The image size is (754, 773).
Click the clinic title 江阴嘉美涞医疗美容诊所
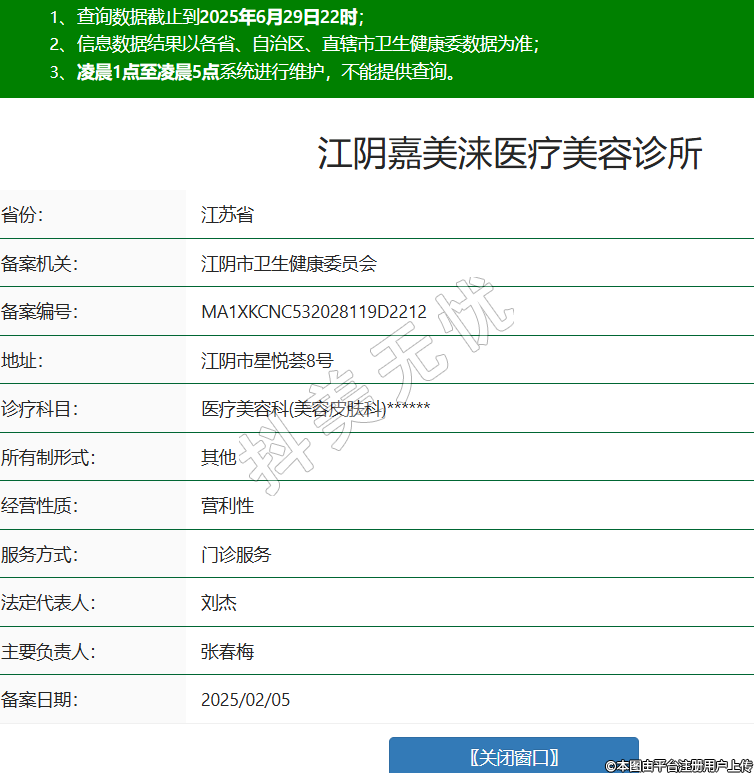[x=510, y=154]
